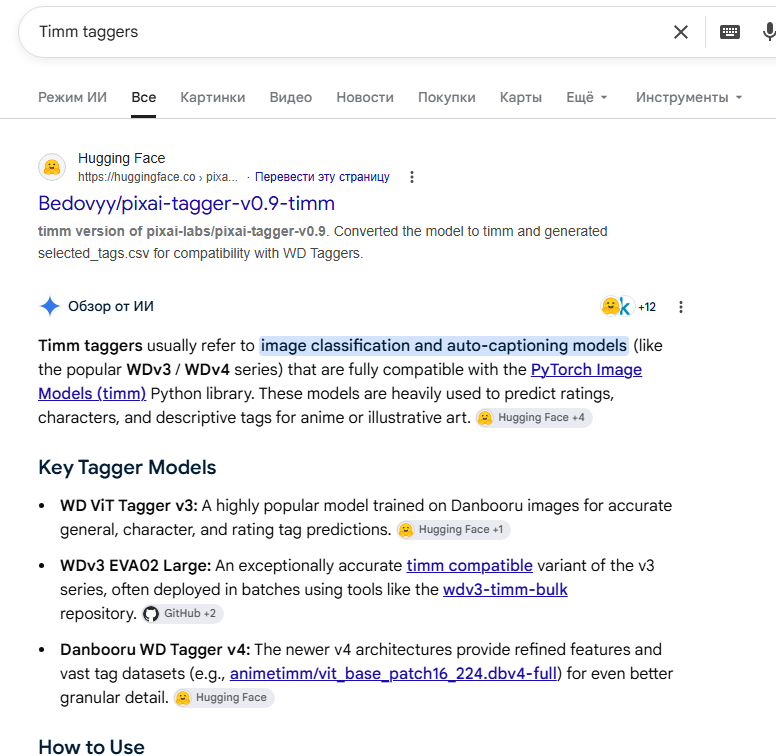
Task: Expand the Инструменты dropdown
Action: click(689, 97)
